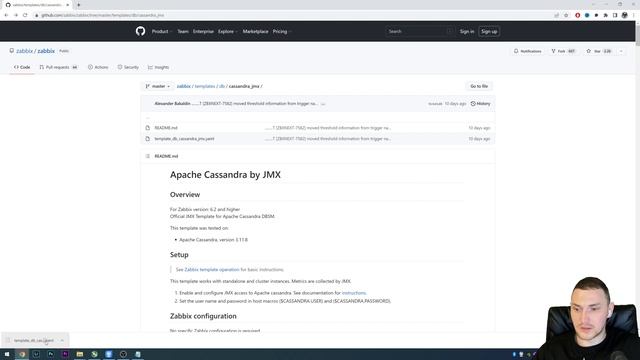Open the GitHub logo home page
Viewport: 640px width, 360px height.
coord(140,31)
